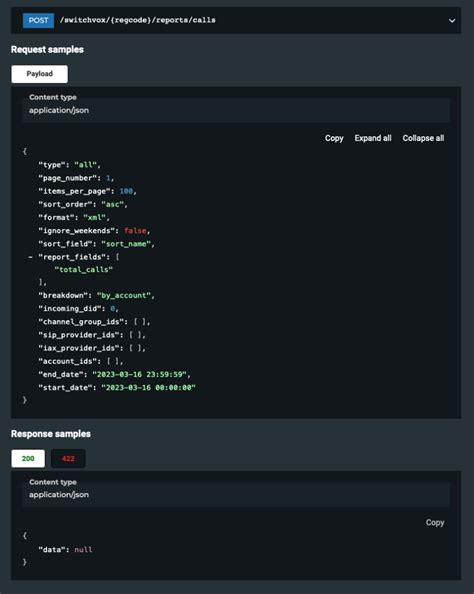
Task: Click the "sip_provider_ids" line
Action: tap(92, 335)
